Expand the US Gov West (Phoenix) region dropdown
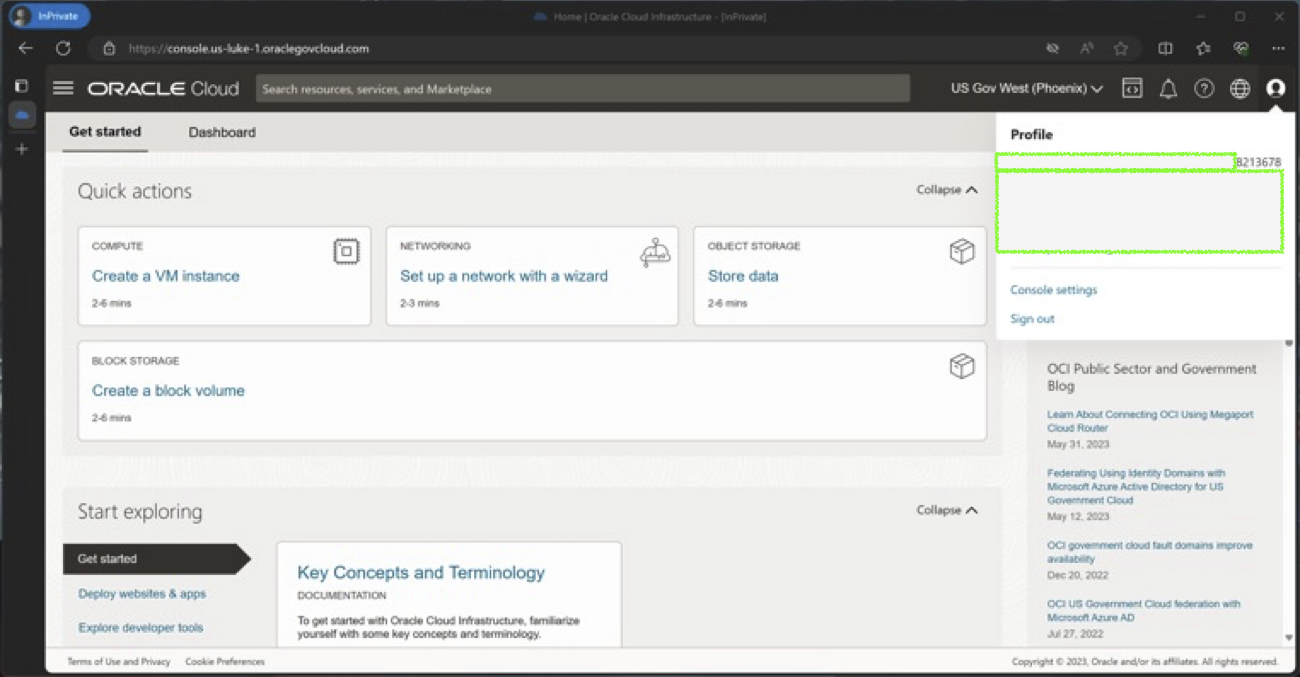This screenshot has height=677, width=1300. (x=1026, y=89)
